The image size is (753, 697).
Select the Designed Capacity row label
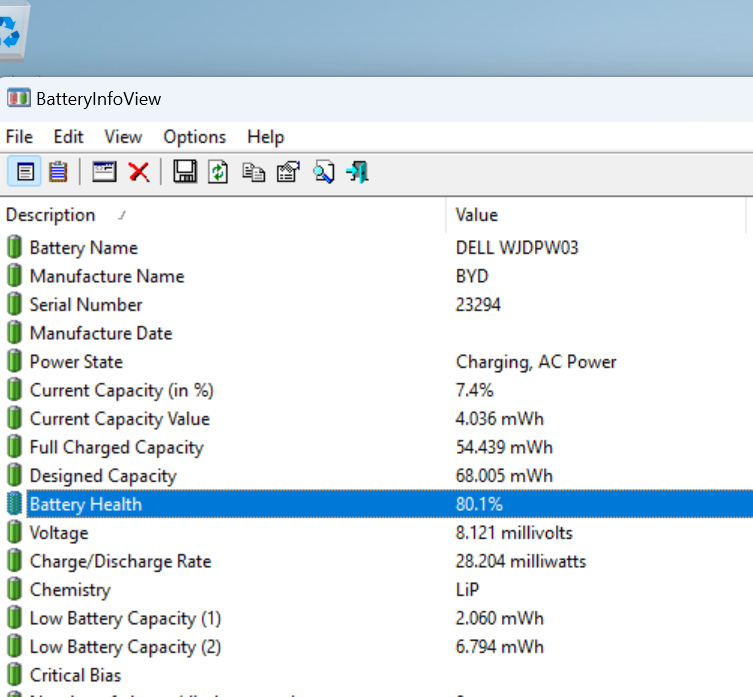103,476
